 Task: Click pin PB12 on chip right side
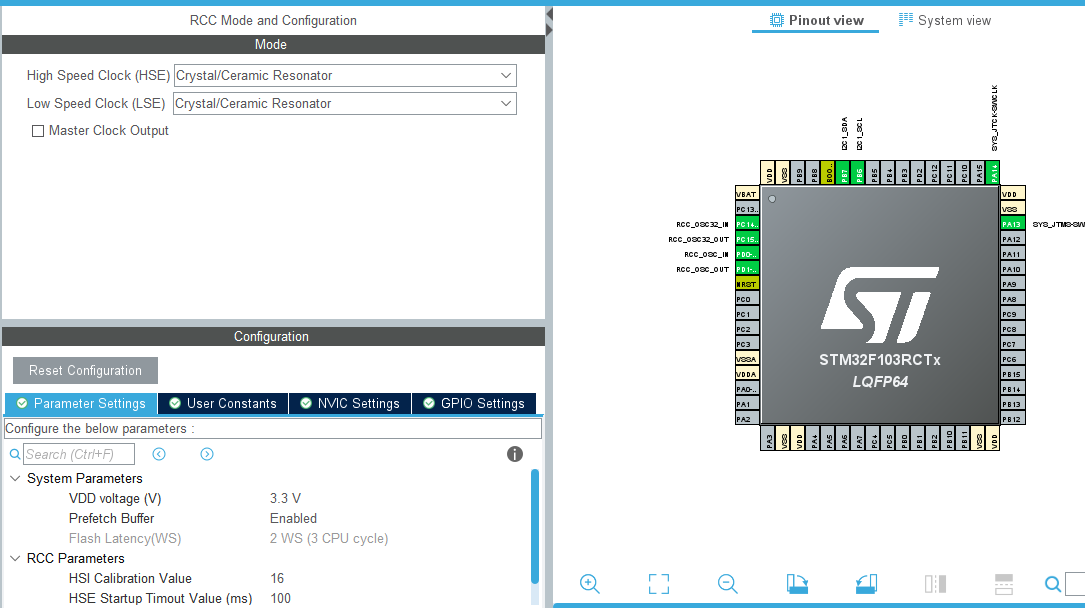[x=1013, y=419]
